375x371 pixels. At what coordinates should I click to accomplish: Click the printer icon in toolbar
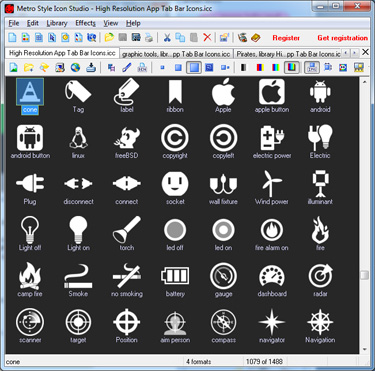click(x=149, y=37)
